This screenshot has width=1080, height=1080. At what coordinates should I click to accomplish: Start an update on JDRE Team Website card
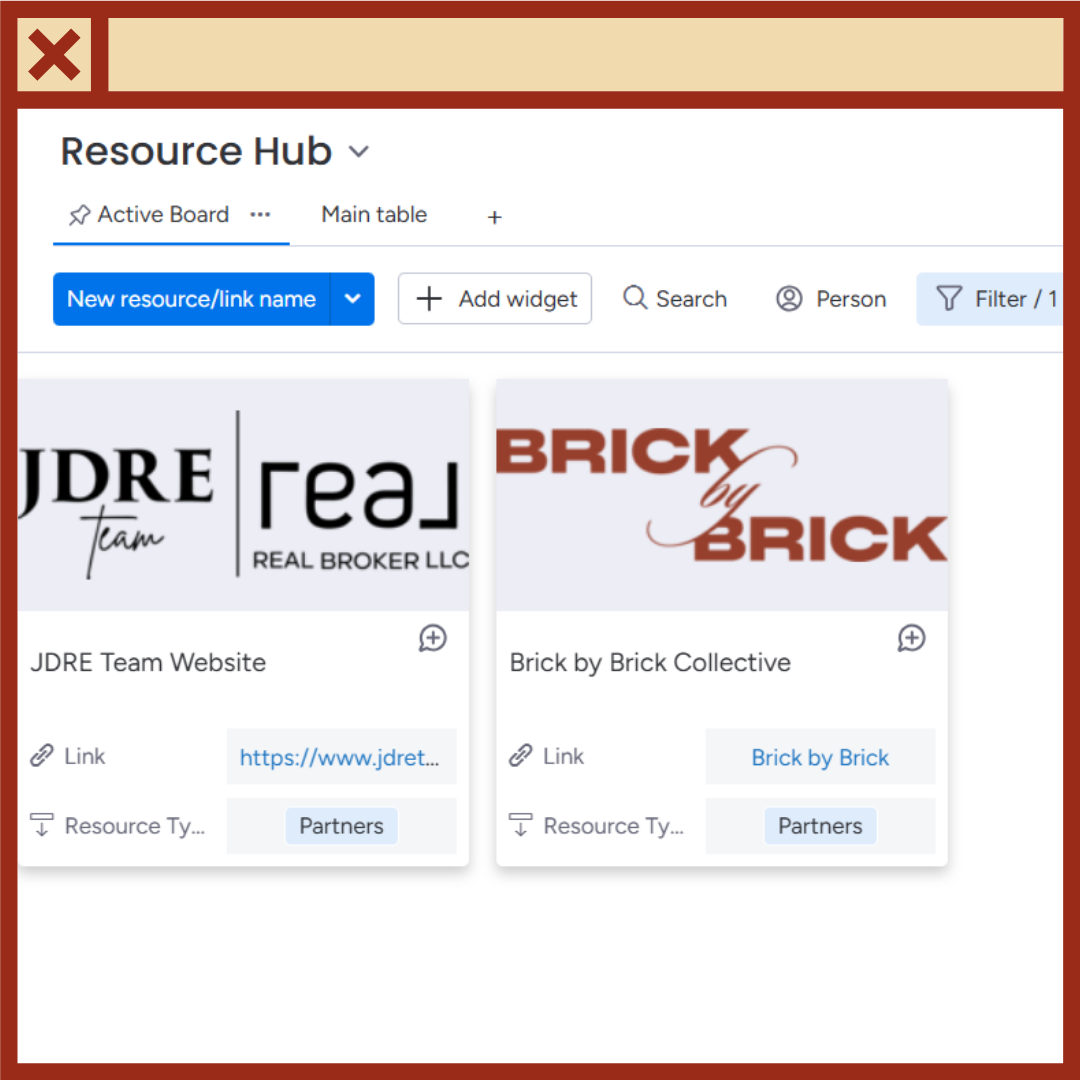(432, 638)
